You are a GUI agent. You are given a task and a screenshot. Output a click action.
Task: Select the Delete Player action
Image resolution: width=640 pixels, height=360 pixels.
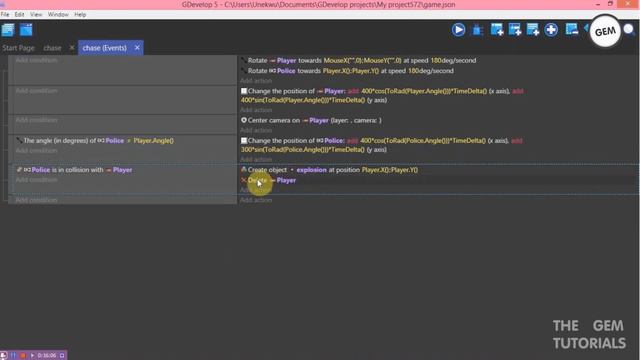pos(268,180)
